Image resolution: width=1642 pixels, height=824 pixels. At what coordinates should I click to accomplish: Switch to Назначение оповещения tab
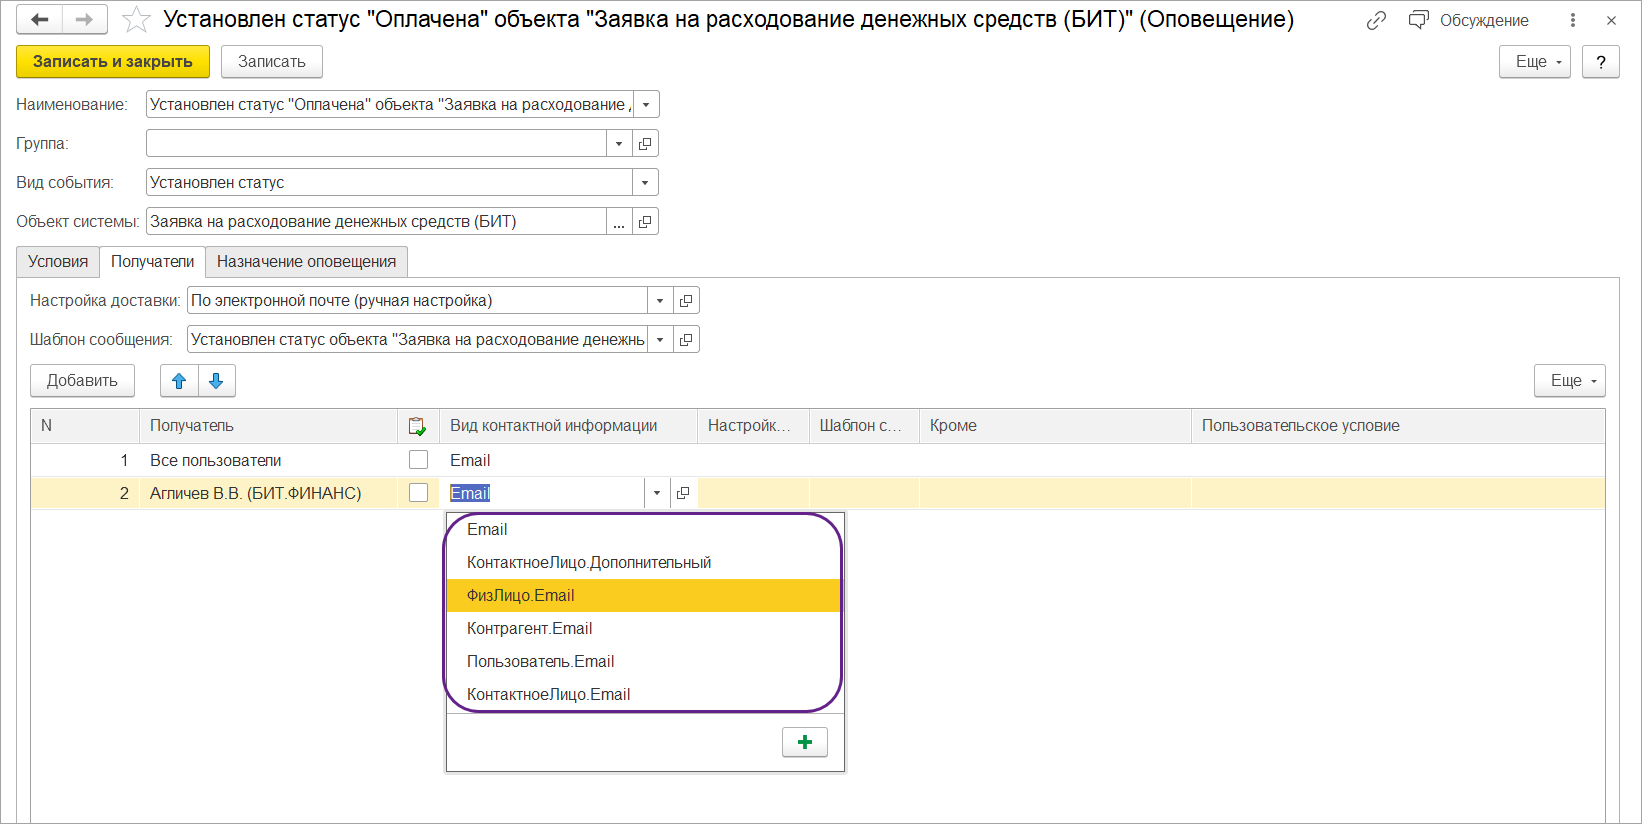[x=307, y=262]
